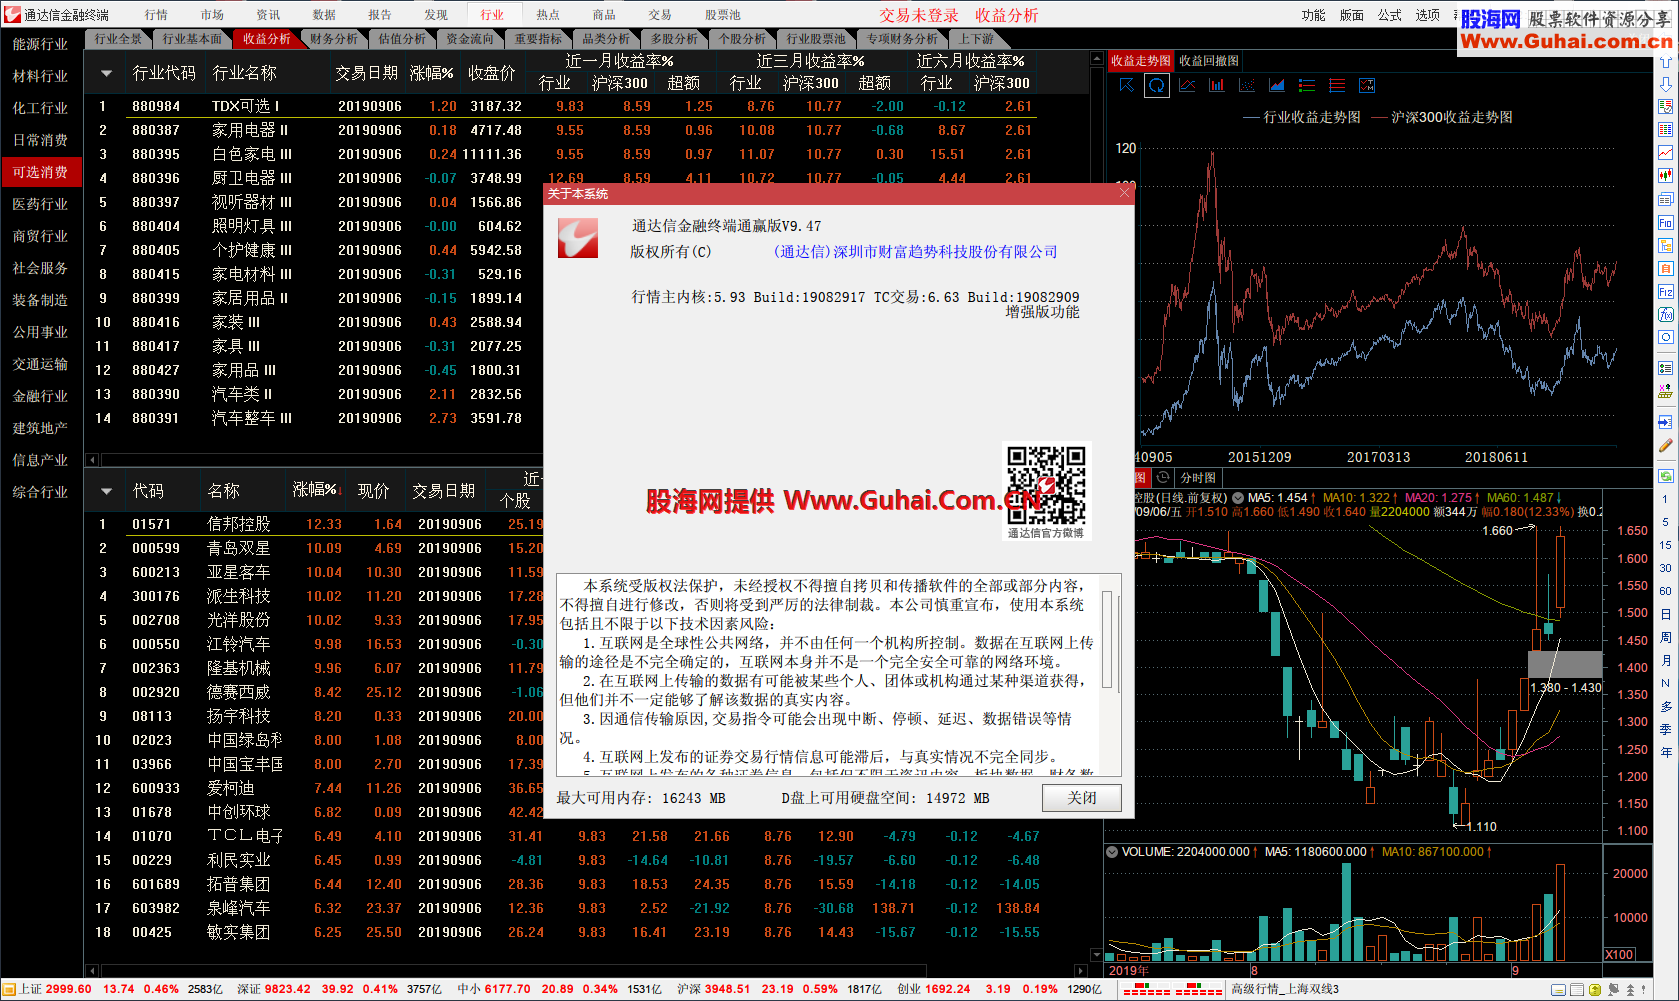Select 能源行业 in the left sidebar
Screen dimensions: 1679x1001
[x=41, y=44]
